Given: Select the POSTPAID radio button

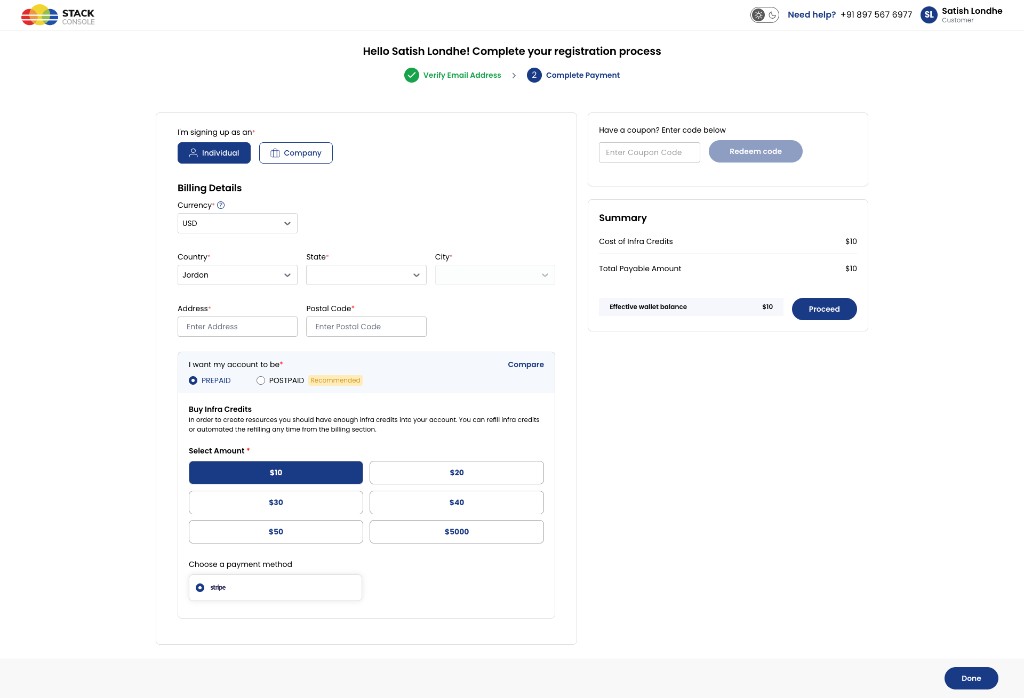Looking at the screenshot, I should click(261, 381).
